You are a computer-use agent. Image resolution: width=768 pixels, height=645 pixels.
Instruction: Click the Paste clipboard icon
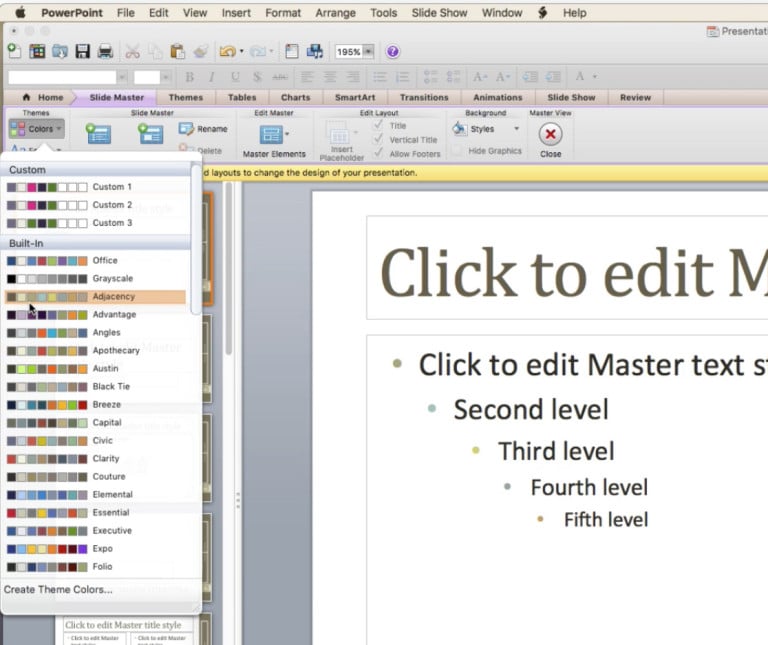(x=177, y=51)
